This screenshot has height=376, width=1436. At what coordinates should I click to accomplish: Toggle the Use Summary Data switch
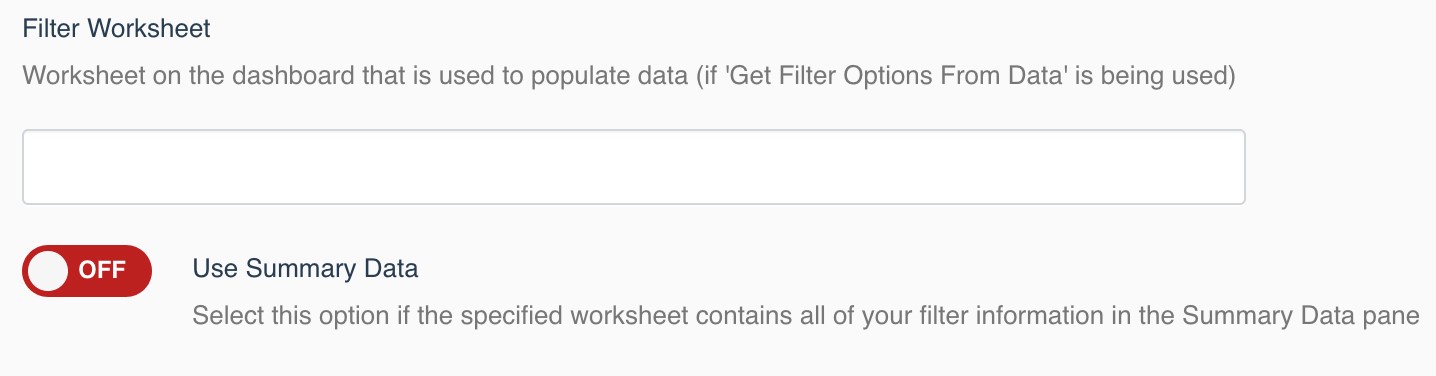click(87, 271)
